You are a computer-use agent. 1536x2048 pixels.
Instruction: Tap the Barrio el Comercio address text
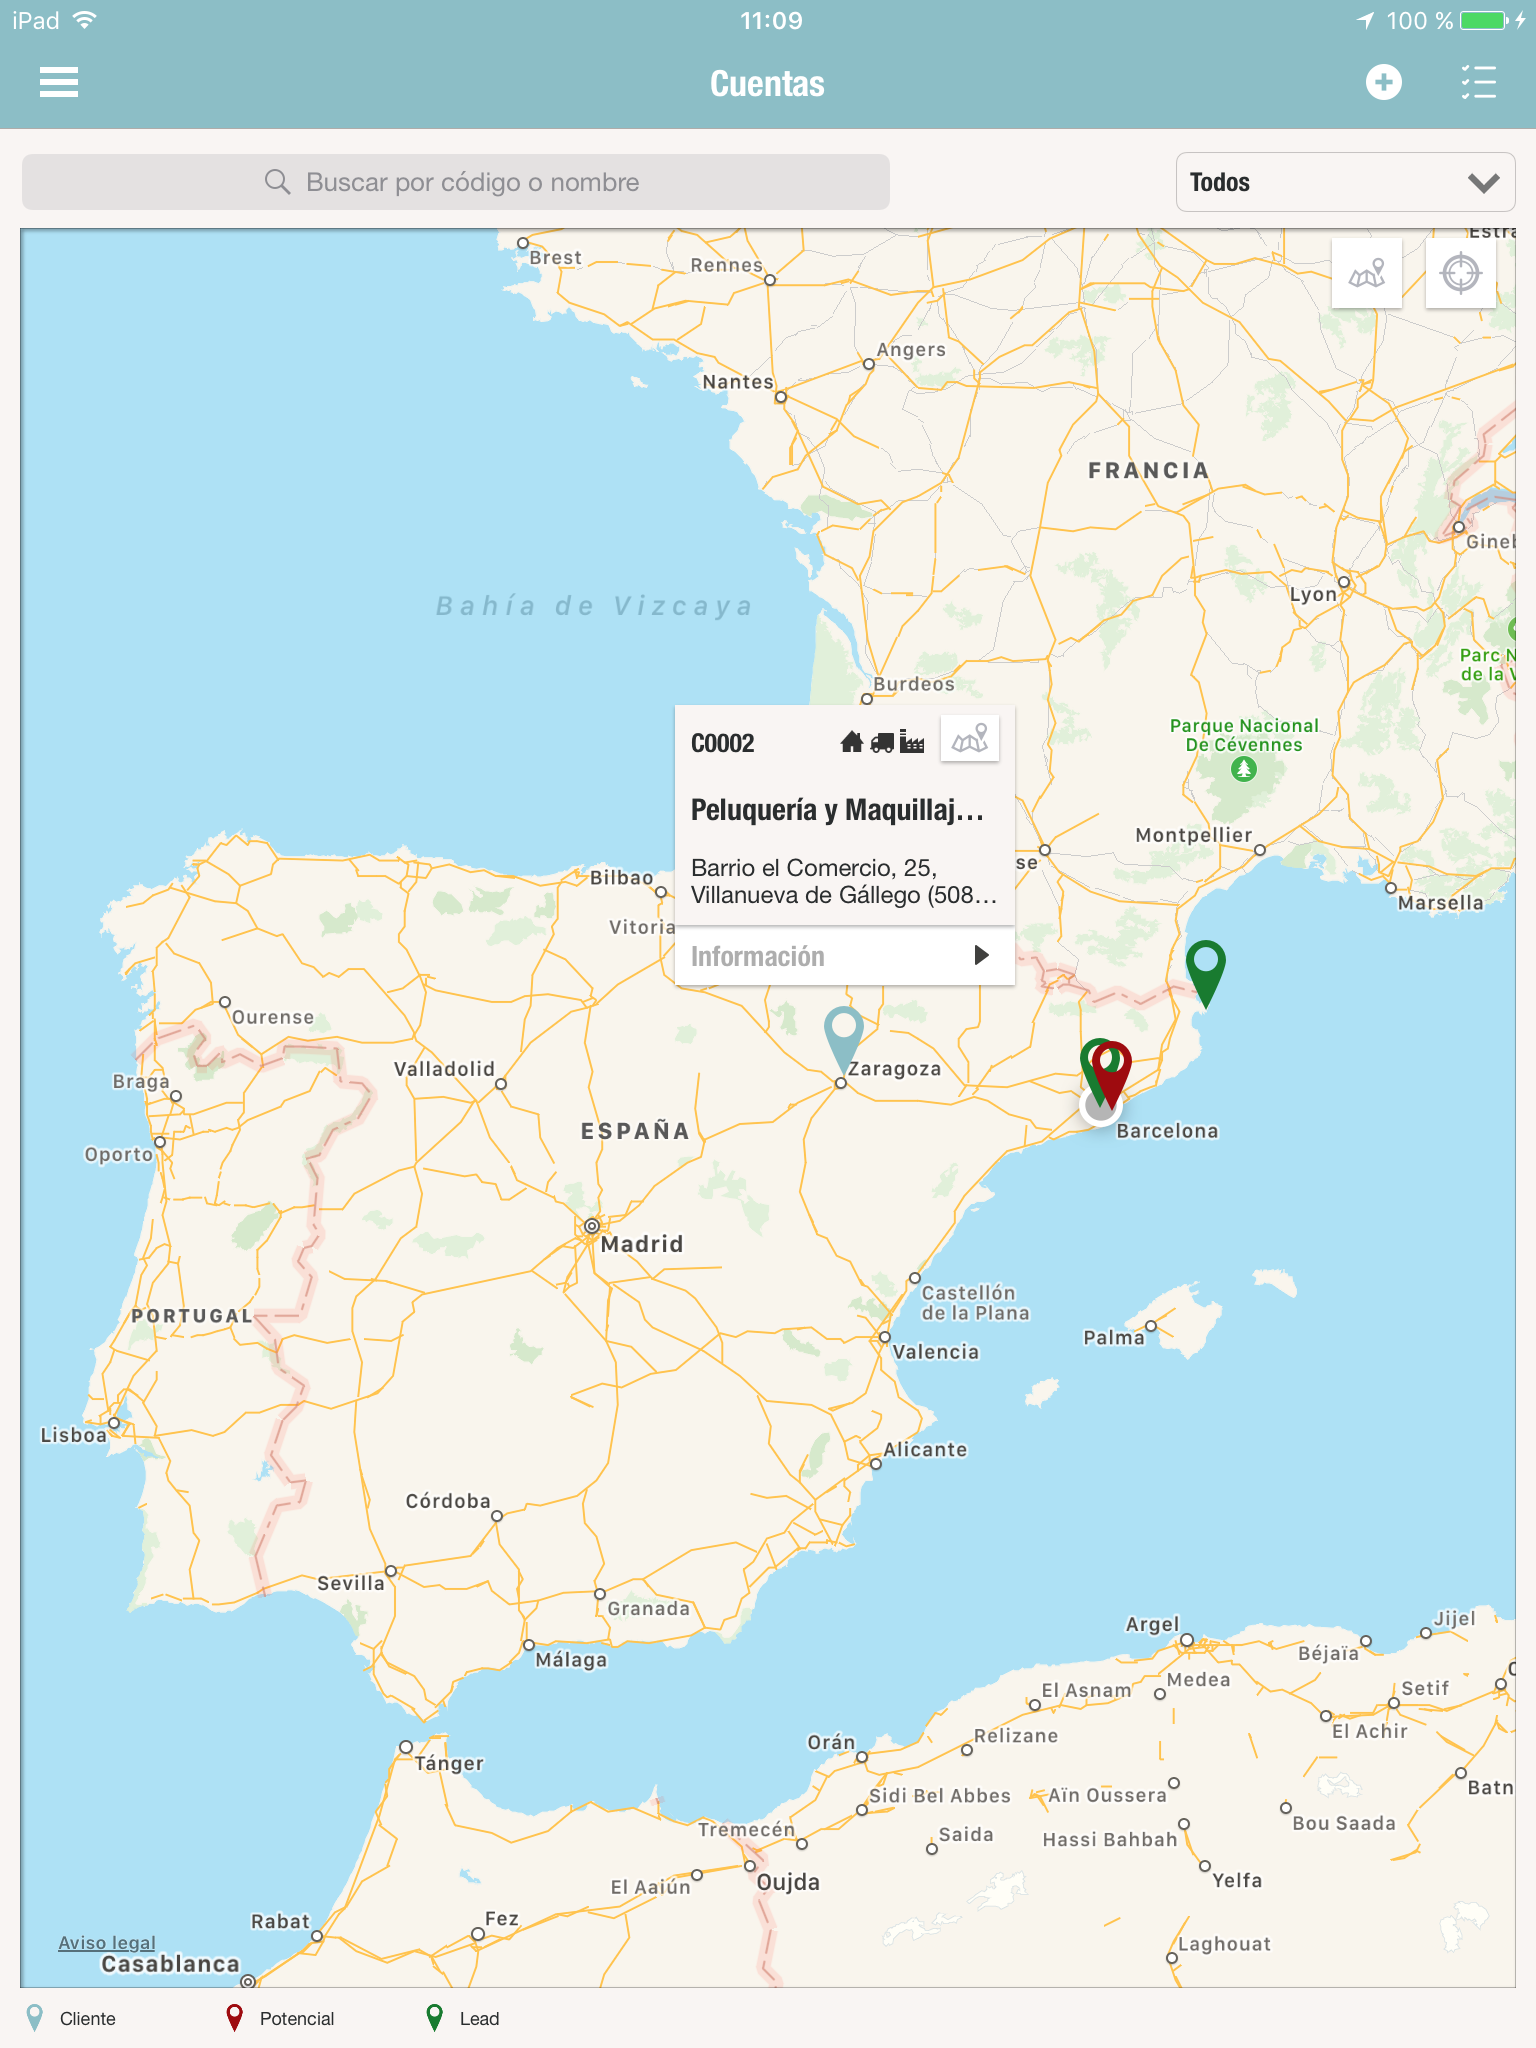coord(844,881)
